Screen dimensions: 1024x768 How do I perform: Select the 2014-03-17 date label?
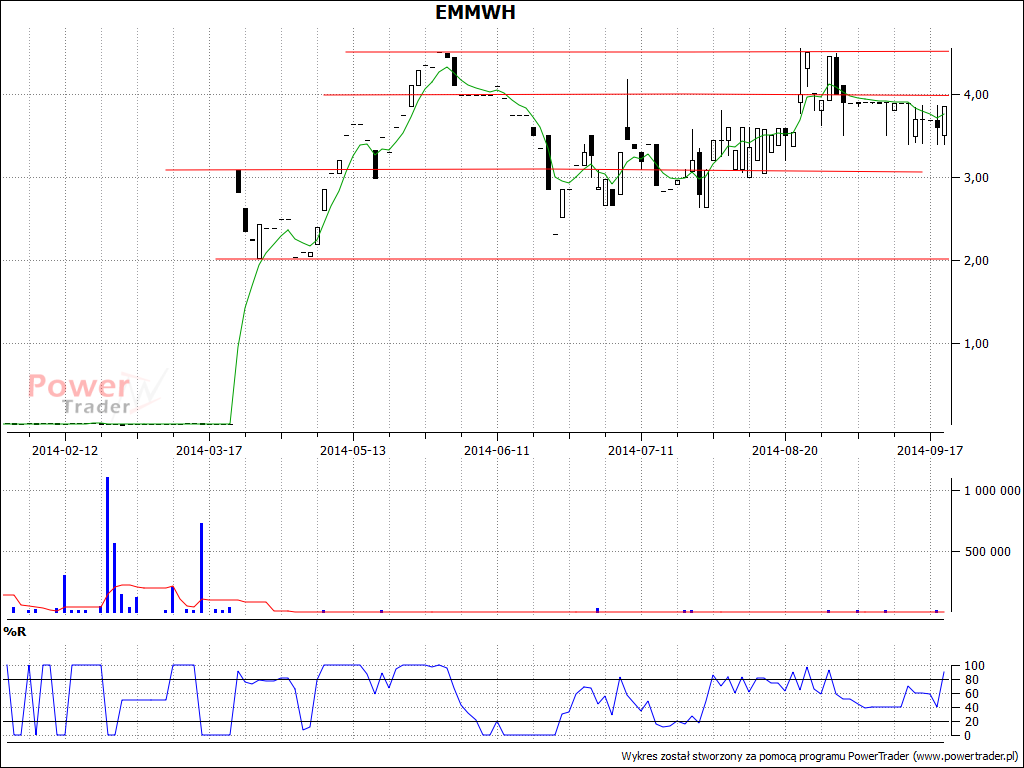[x=209, y=451]
